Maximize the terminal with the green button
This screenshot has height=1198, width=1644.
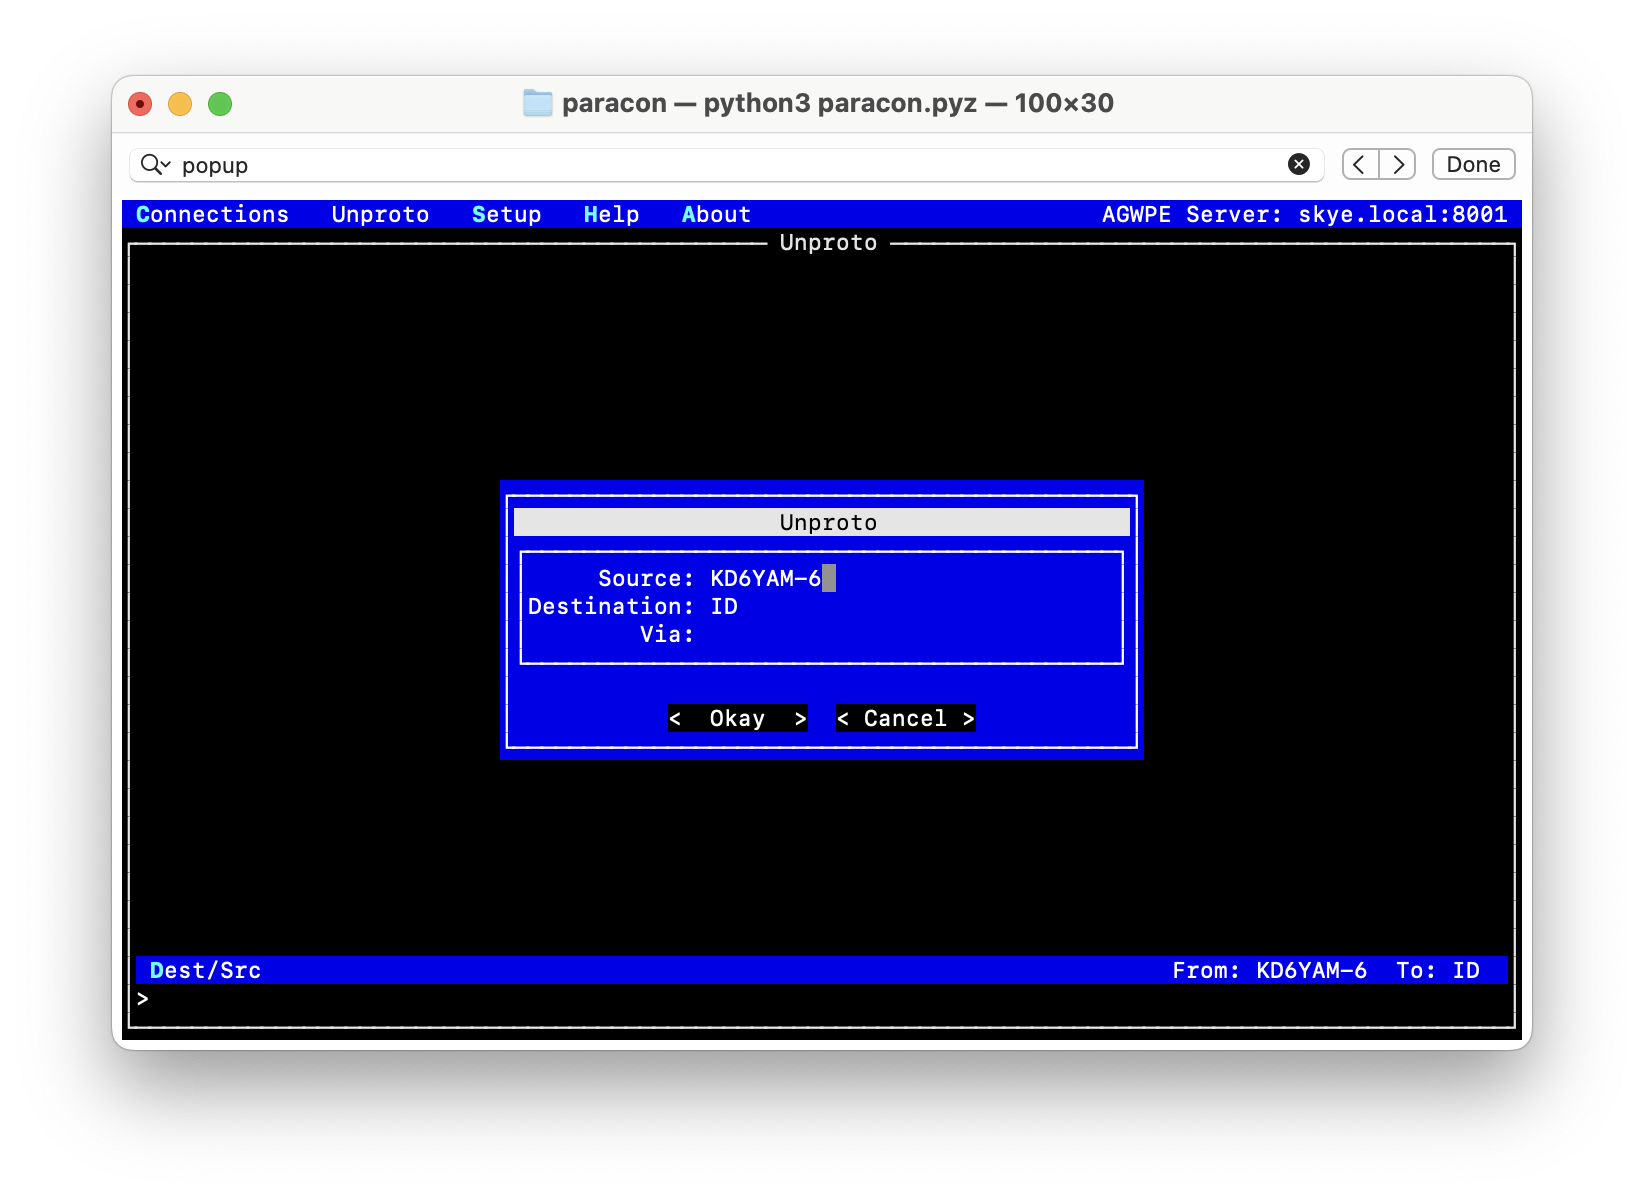click(220, 104)
